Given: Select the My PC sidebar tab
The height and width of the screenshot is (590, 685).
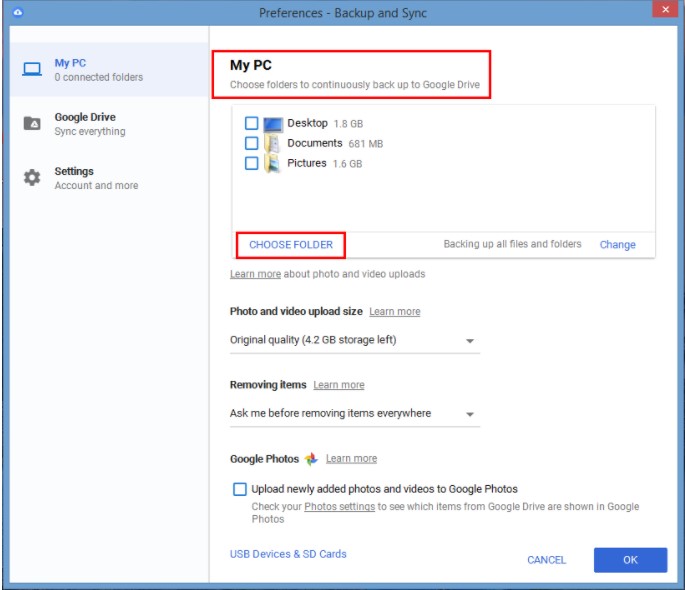Looking at the screenshot, I should point(109,69).
